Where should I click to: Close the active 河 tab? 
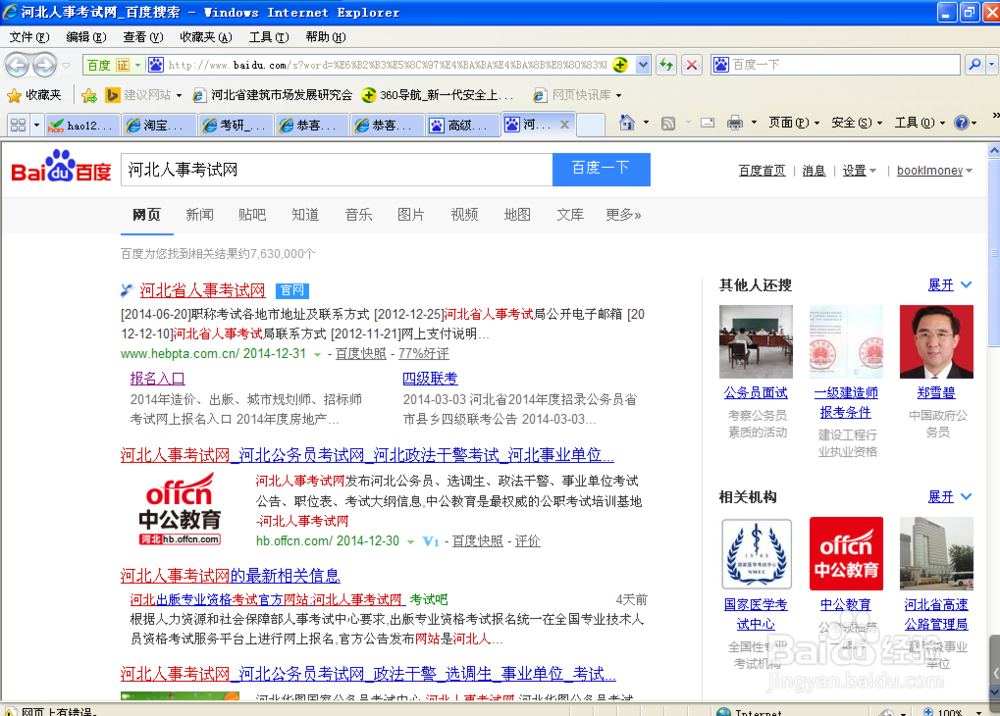pyautogui.click(x=564, y=125)
